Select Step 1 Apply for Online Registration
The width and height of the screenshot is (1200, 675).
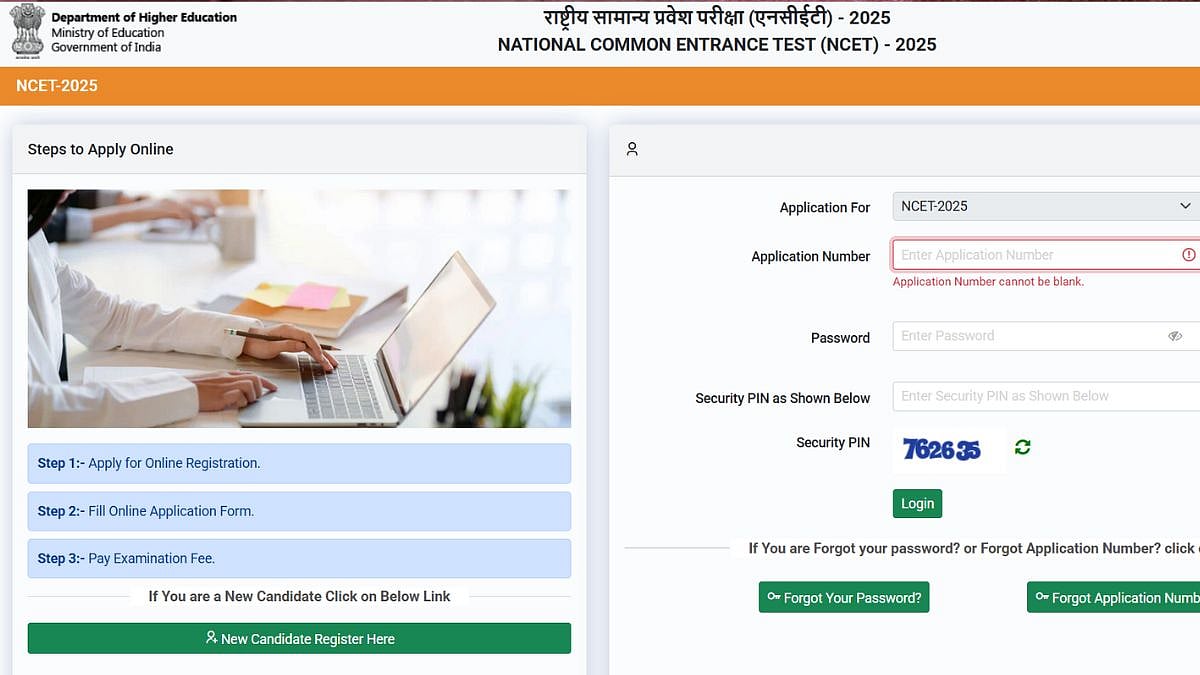click(x=299, y=463)
